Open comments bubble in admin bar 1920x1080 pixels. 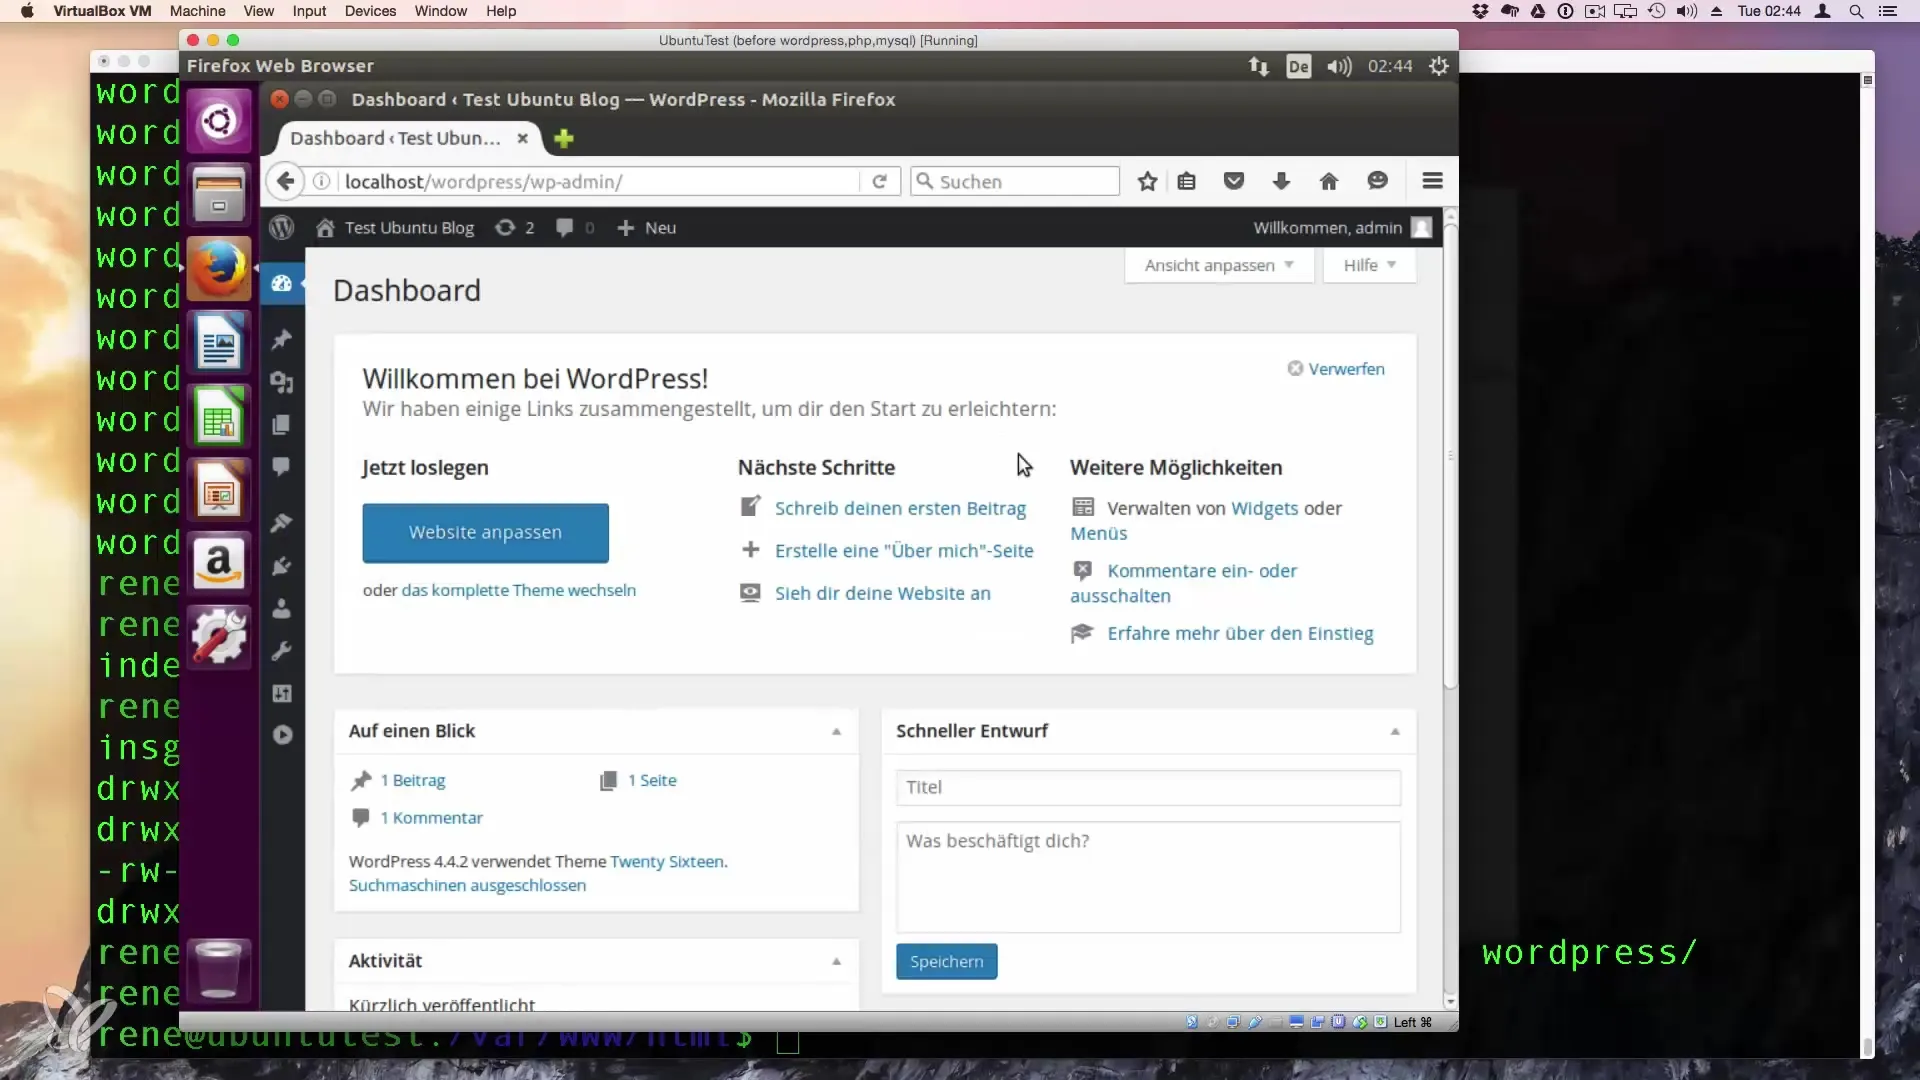(574, 228)
